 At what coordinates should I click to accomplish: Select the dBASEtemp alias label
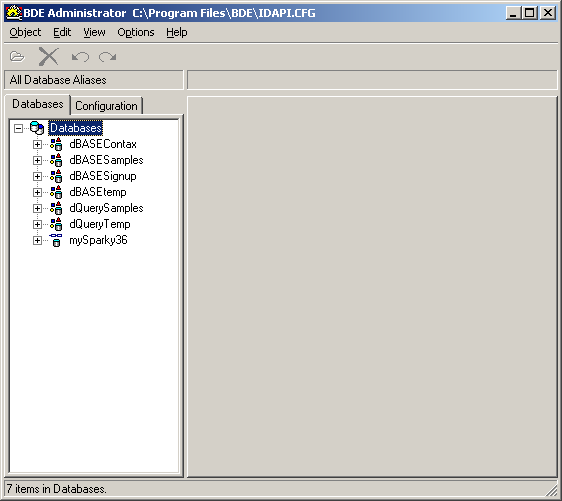[98, 192]
